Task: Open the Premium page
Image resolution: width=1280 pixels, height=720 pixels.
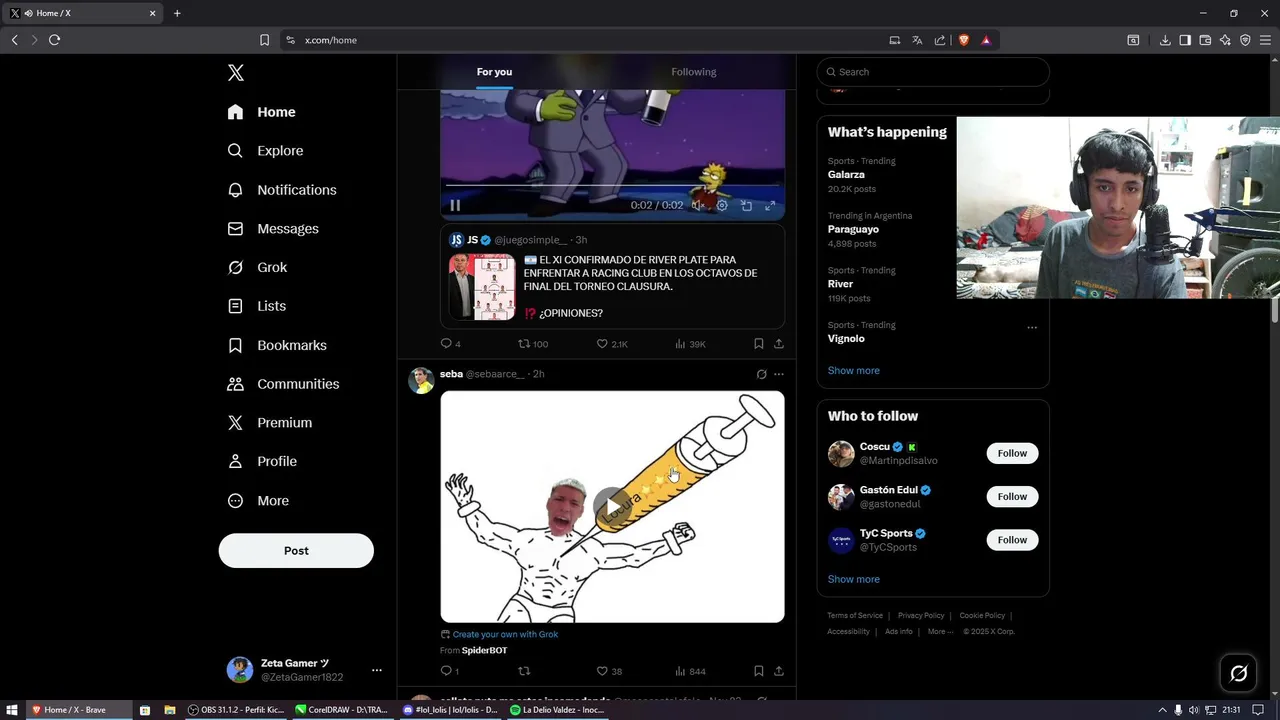Action: coord(270,423)
